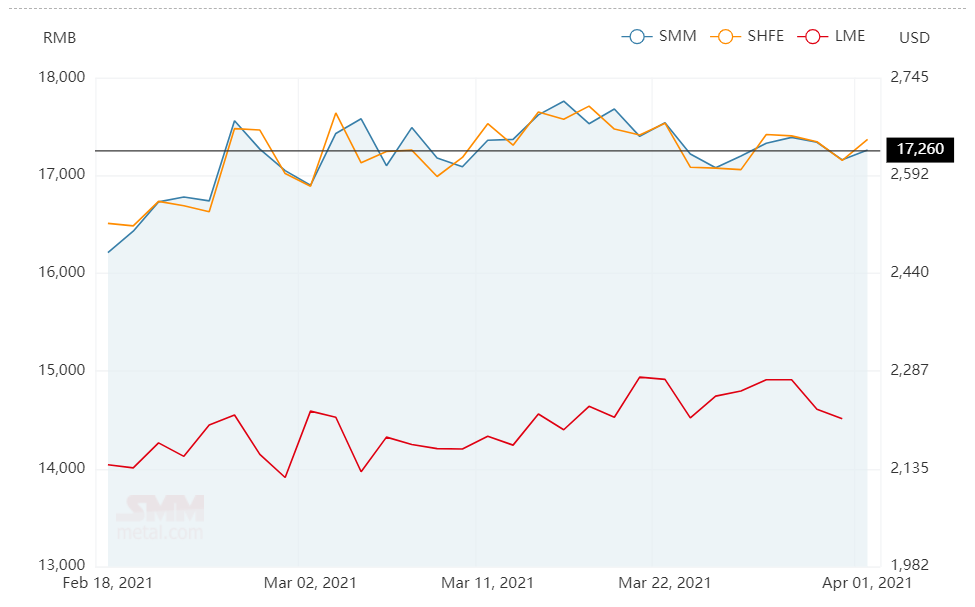Viewport: 975px width, 607px height.
Task: Toggle the SHFE series in the legend
Action: (747, 36)
